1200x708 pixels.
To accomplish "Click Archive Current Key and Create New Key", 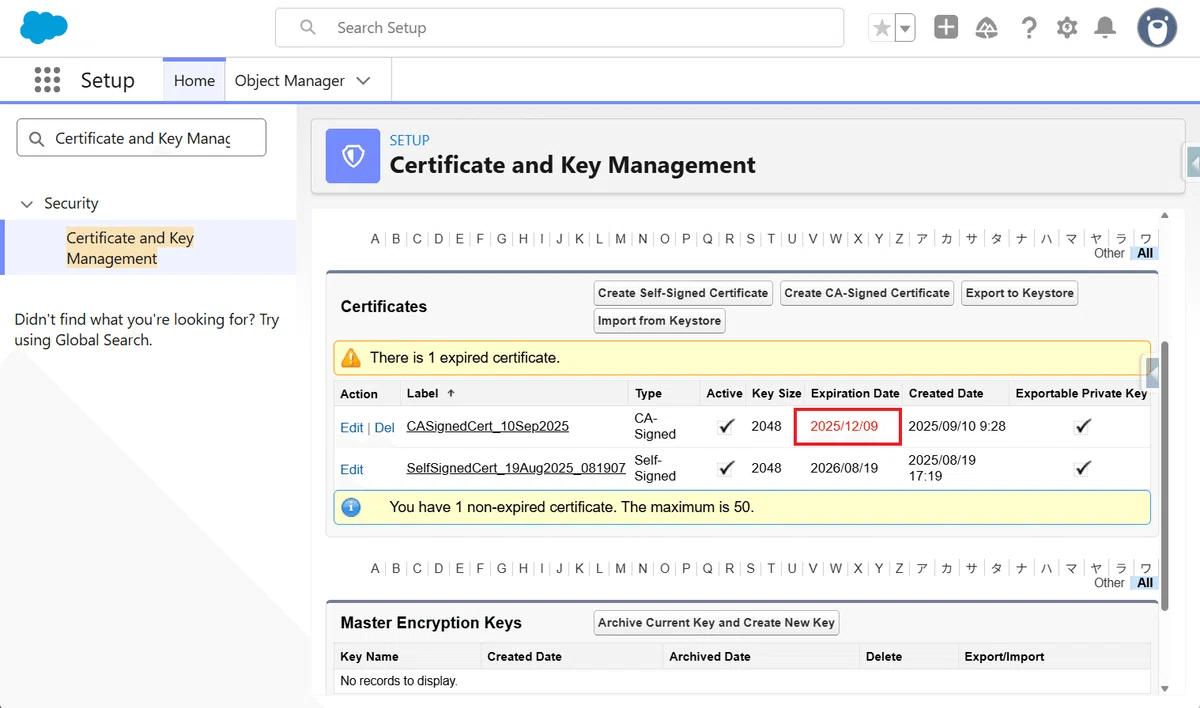I will pyautogui.click(x=716, y=622).
